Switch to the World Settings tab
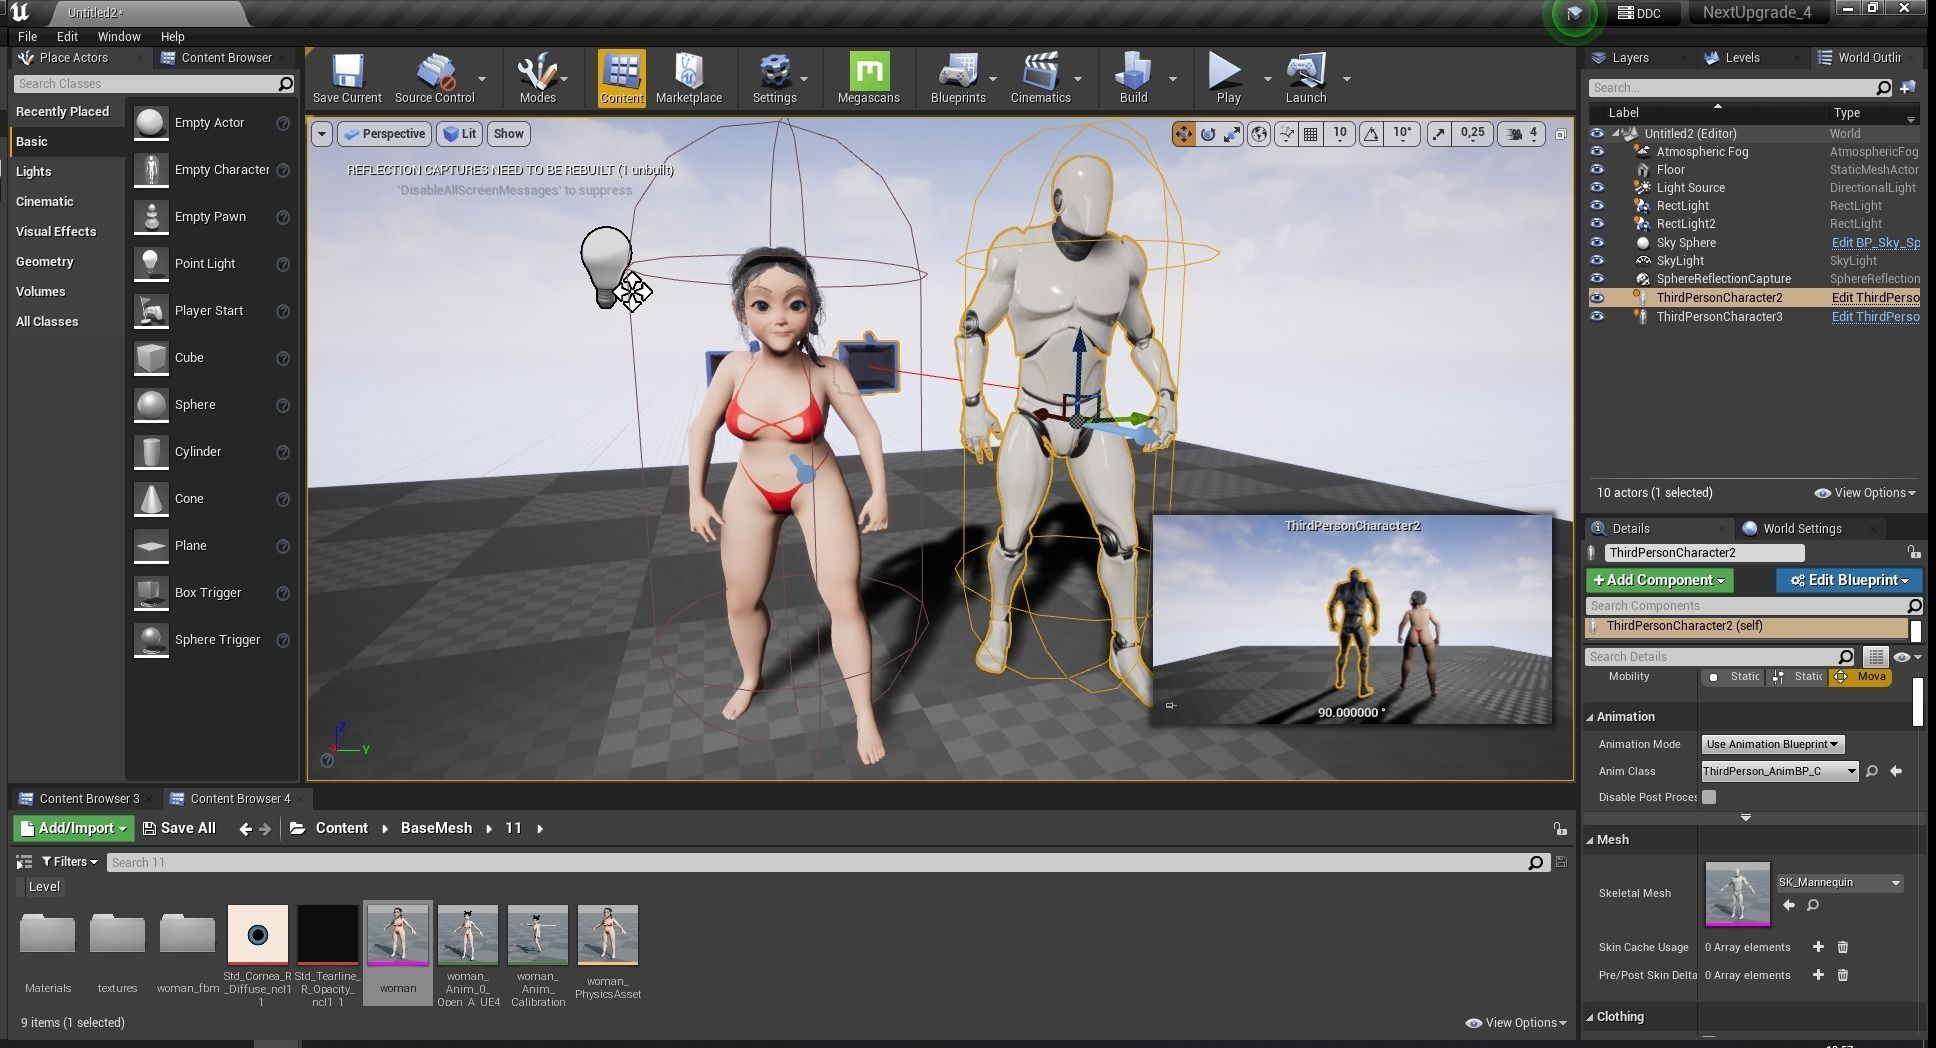This screenshot has height=1048, width=1936. coord(1802,529)
